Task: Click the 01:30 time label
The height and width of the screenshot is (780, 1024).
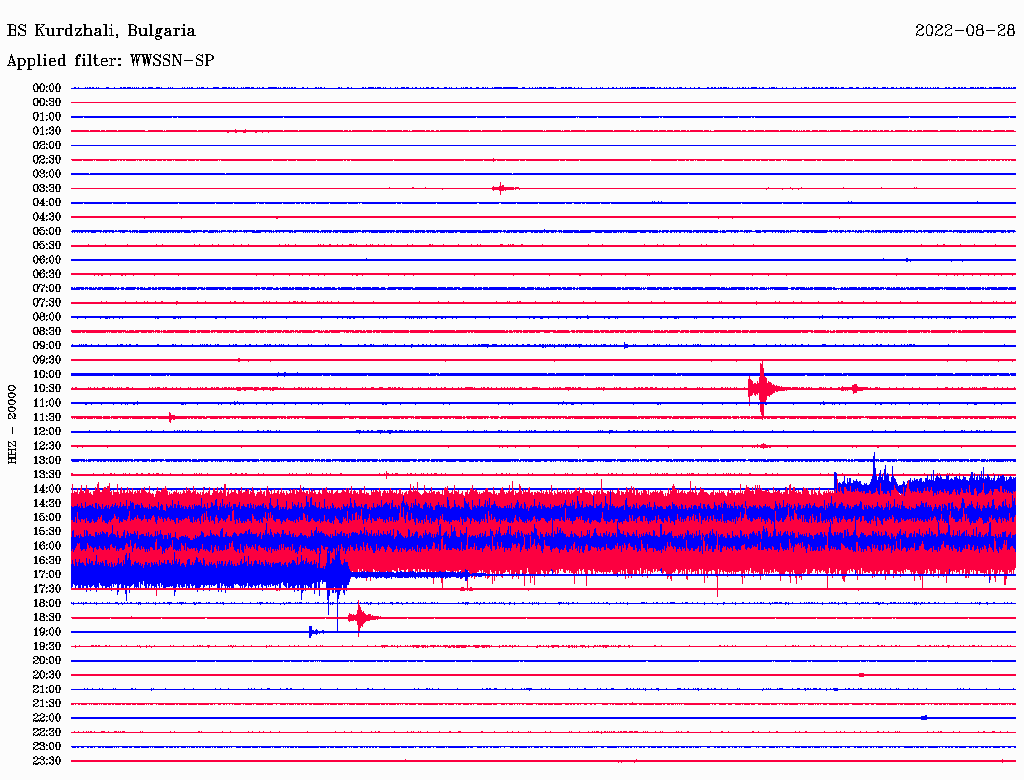Action: click(x=47, y=131)
